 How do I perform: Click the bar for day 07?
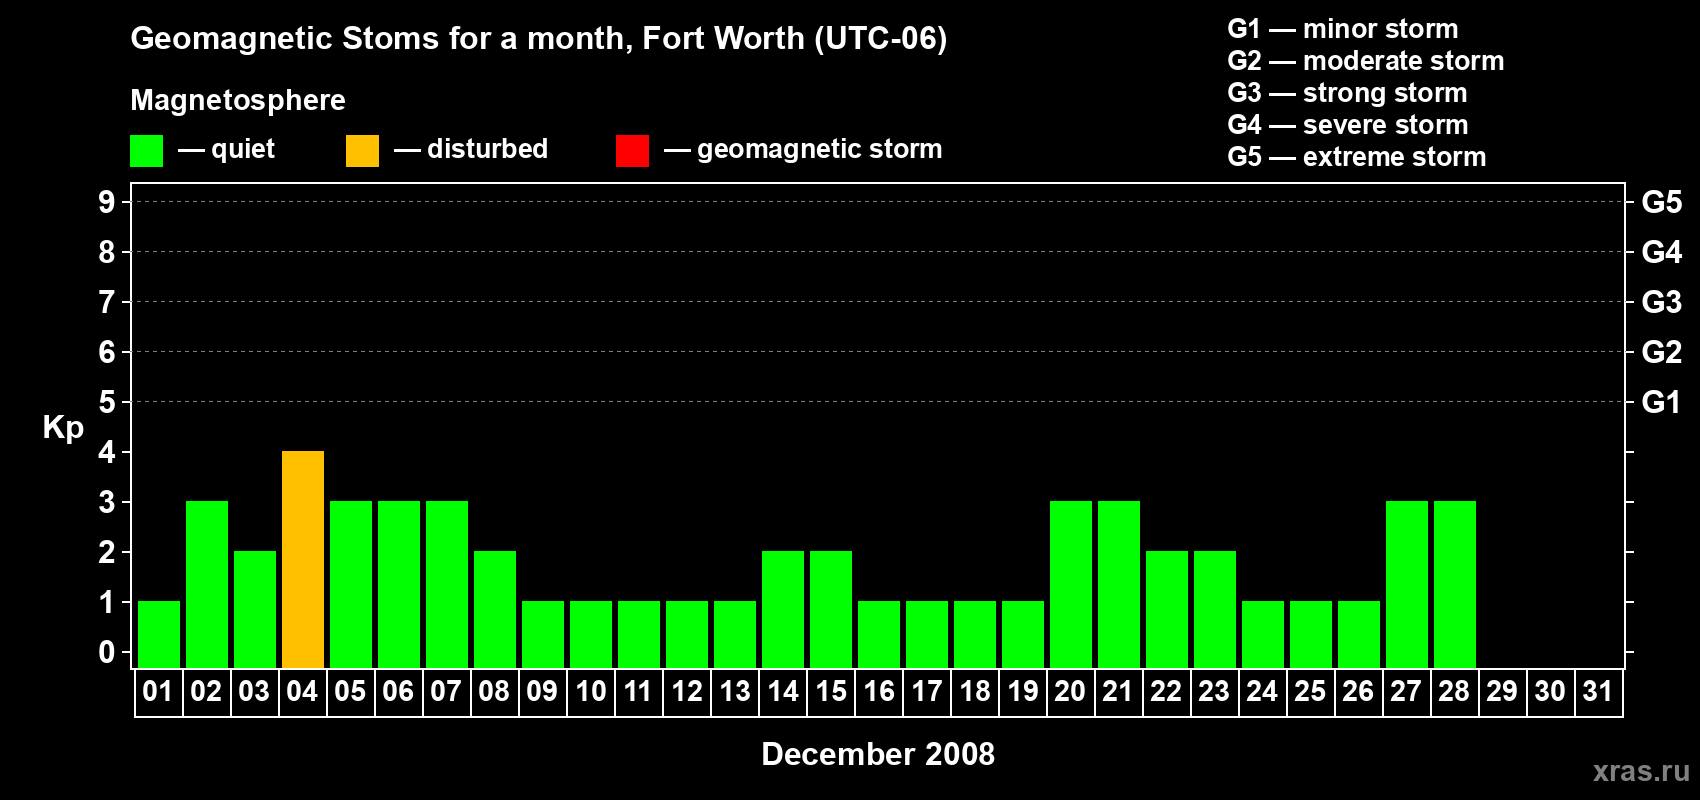pos(447,585)
